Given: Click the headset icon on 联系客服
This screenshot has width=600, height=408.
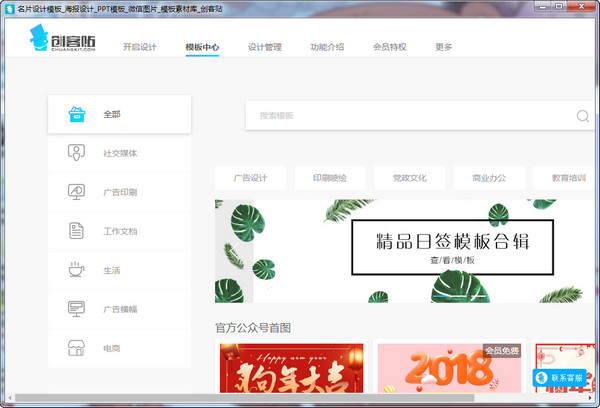Looking at the screenshot, I should 541,378.
